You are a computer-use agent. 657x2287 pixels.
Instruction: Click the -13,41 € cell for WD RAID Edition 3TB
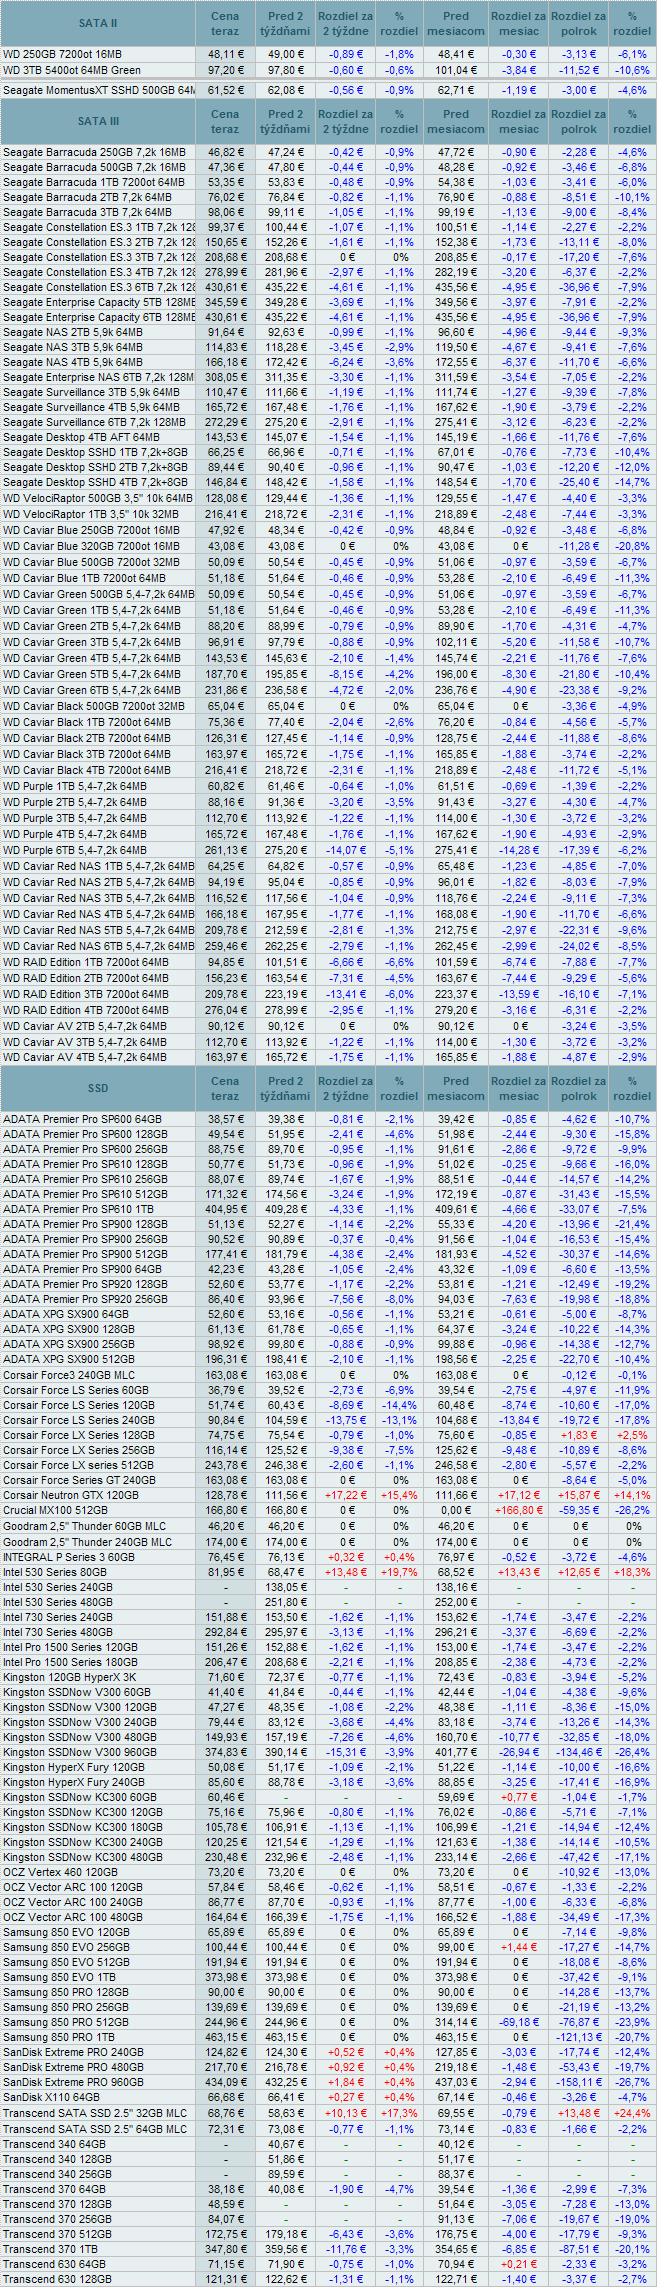pyautogui.click(x=344, y=994)
